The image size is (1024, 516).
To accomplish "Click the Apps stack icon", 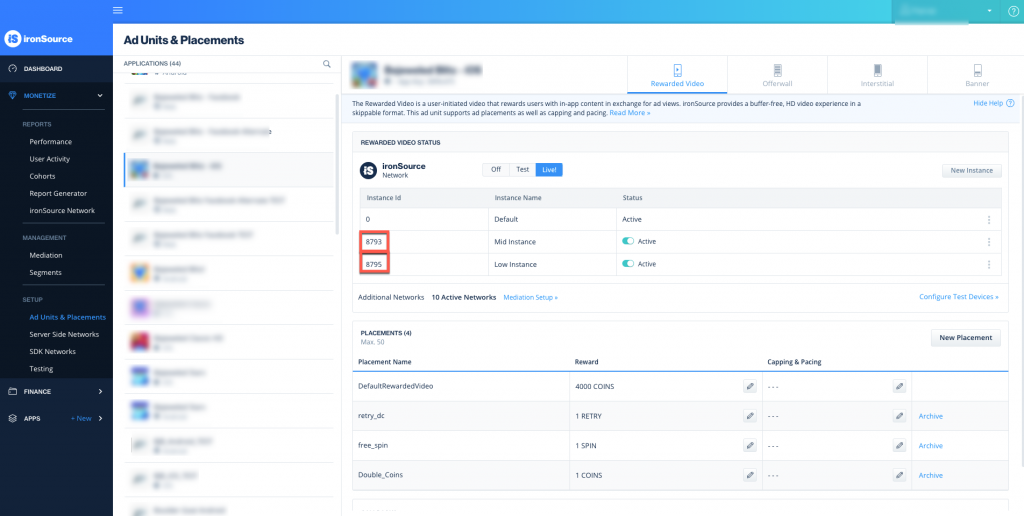I will [x=12, y=418].
